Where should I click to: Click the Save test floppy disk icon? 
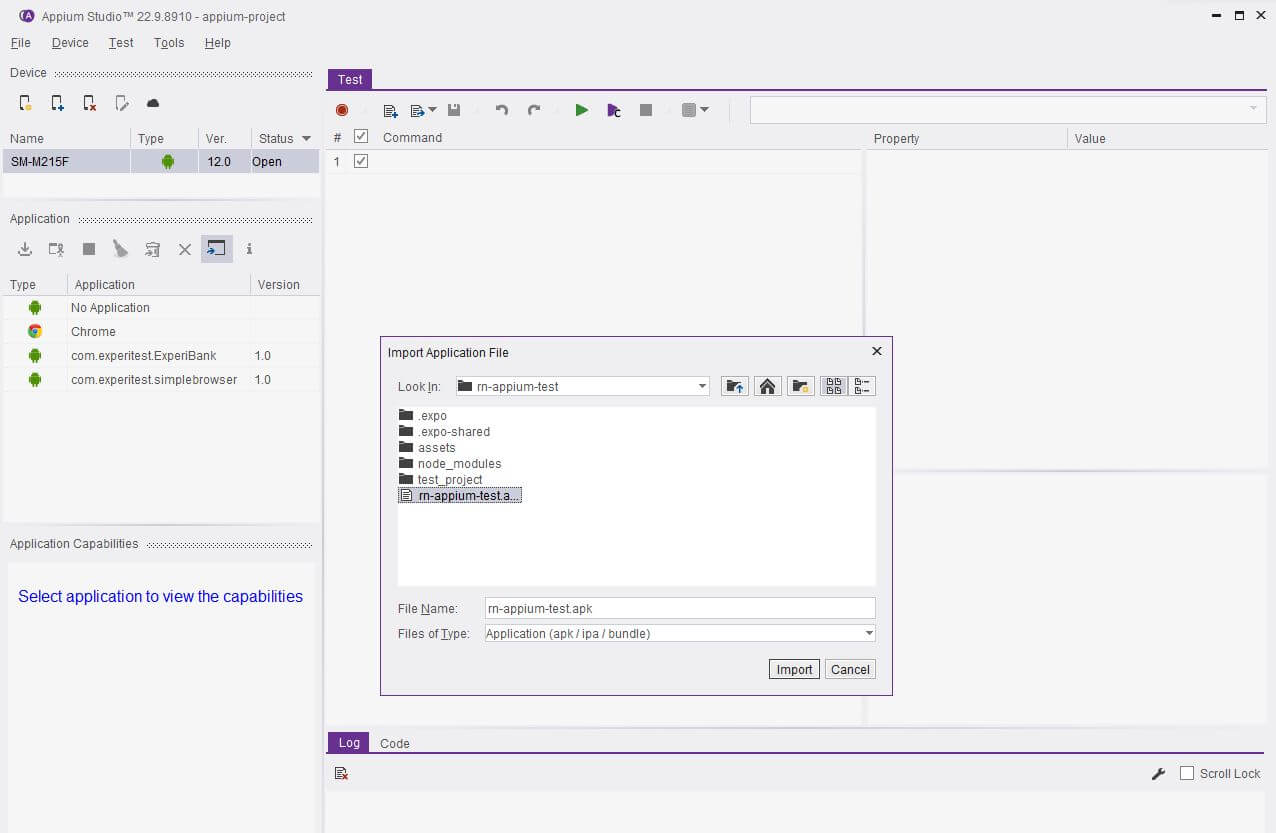point(454,110)
